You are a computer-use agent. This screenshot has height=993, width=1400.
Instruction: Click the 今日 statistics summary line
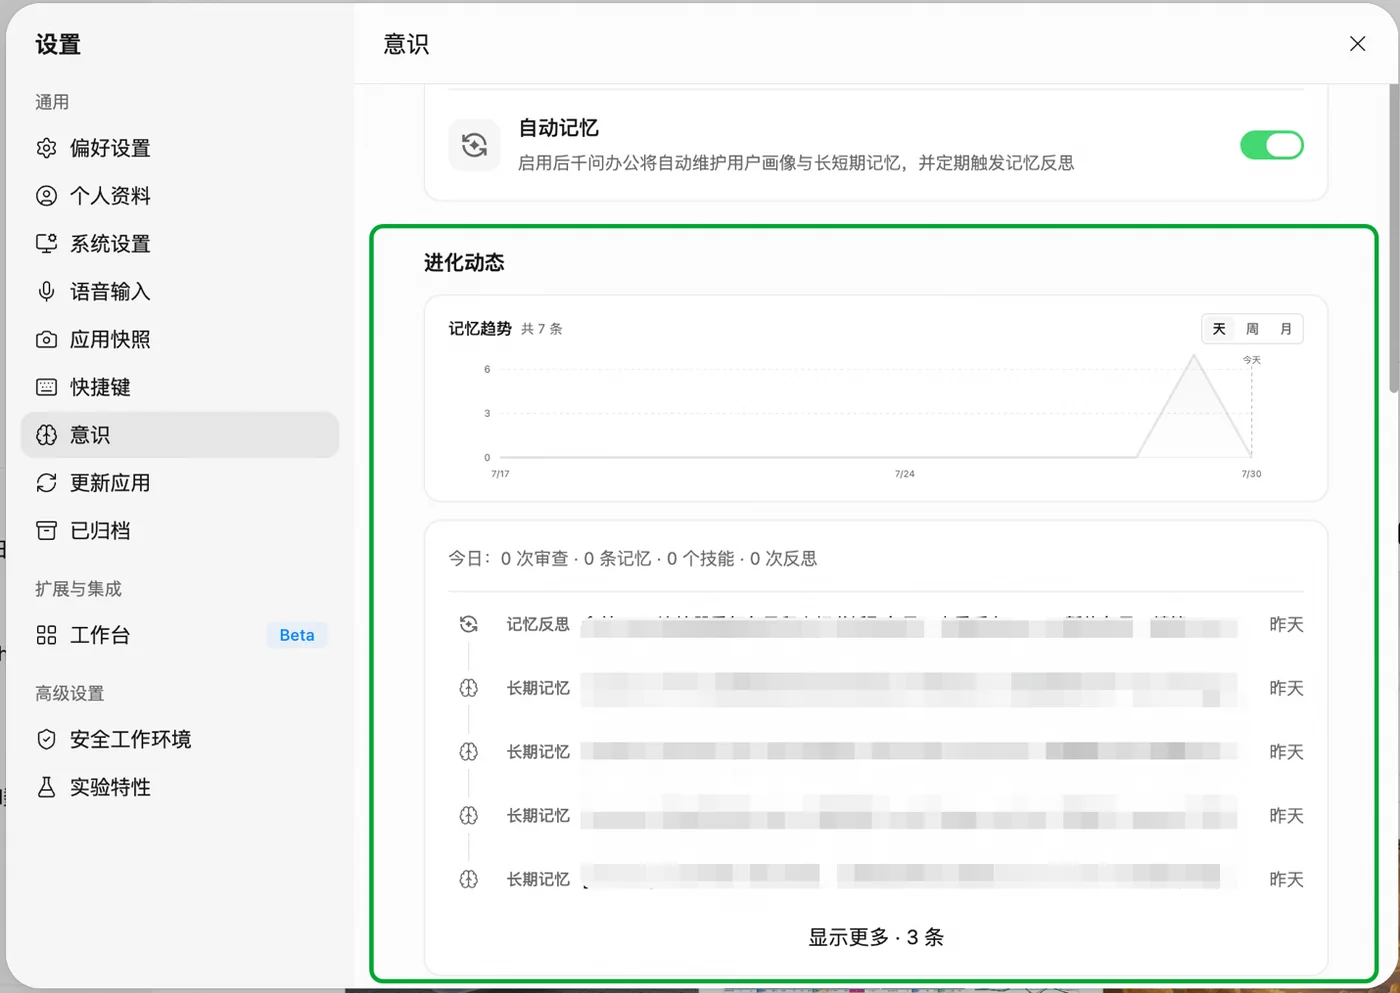pos(633,559)
